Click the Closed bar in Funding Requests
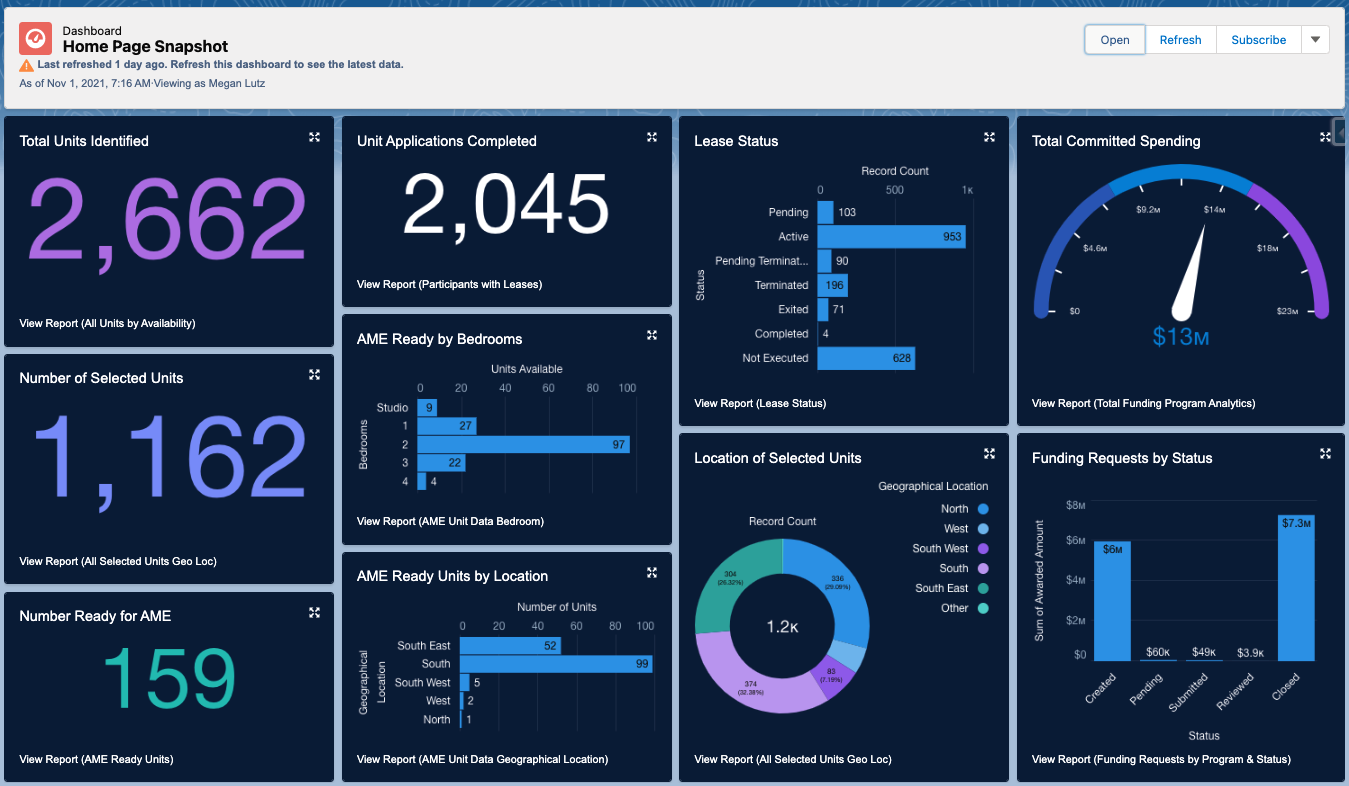Image resolution: width=1349 pixels, height=786 pixels. click(1296, 588)
